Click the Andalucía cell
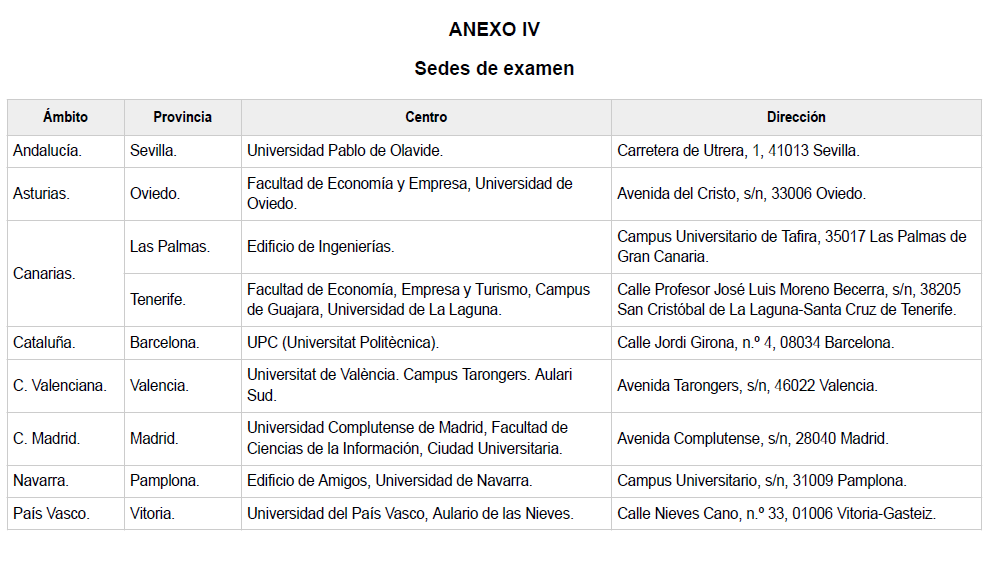This screenshot has height=577, width=985. pos(48,151)
